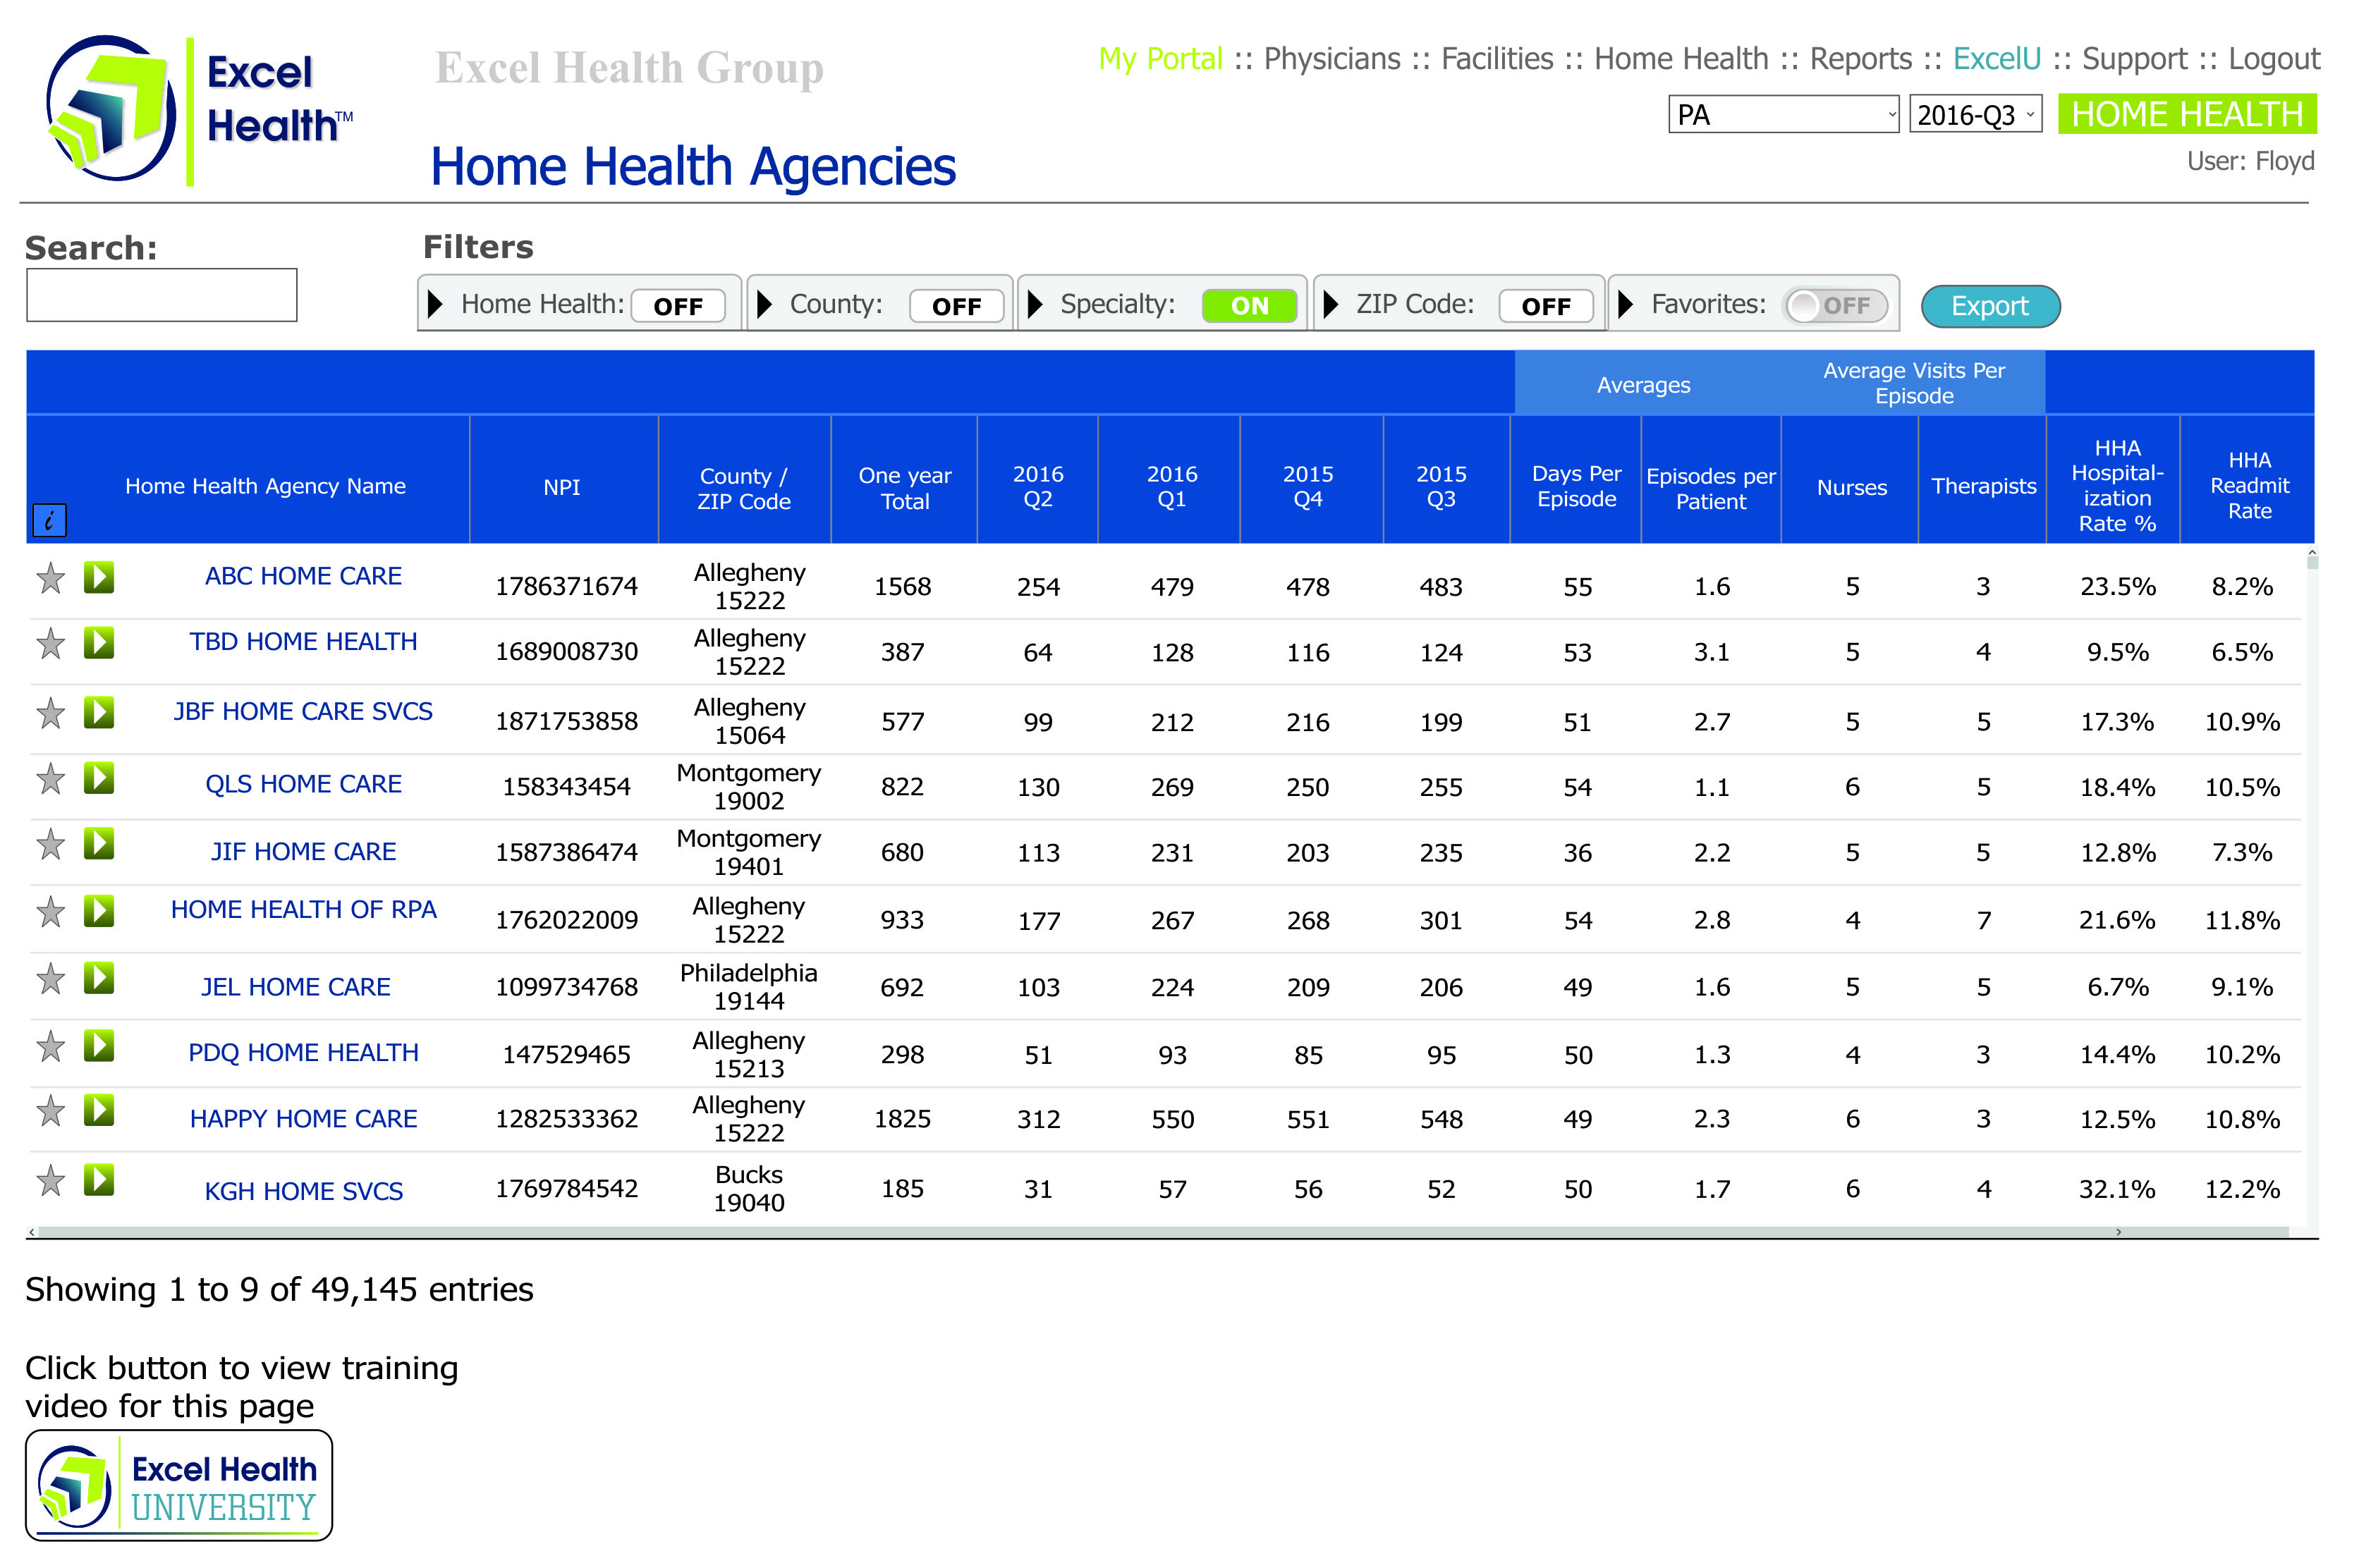
Task: Star the KGH HOME SVCS agency
Action: [50, 1181]
